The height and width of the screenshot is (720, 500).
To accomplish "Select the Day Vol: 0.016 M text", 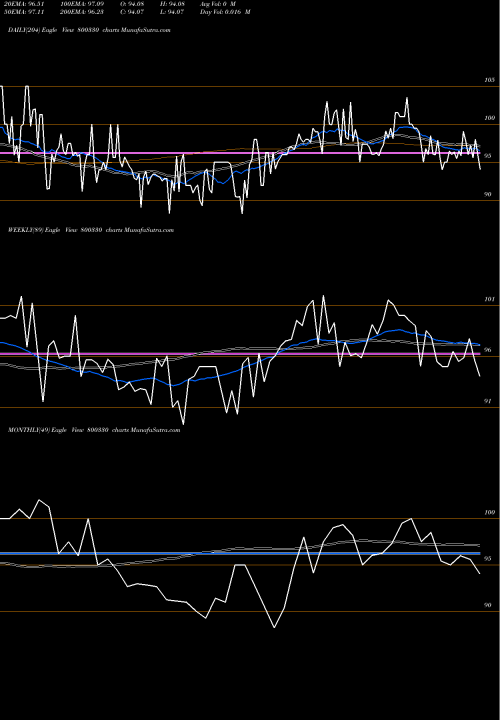I will pos(225,12).
